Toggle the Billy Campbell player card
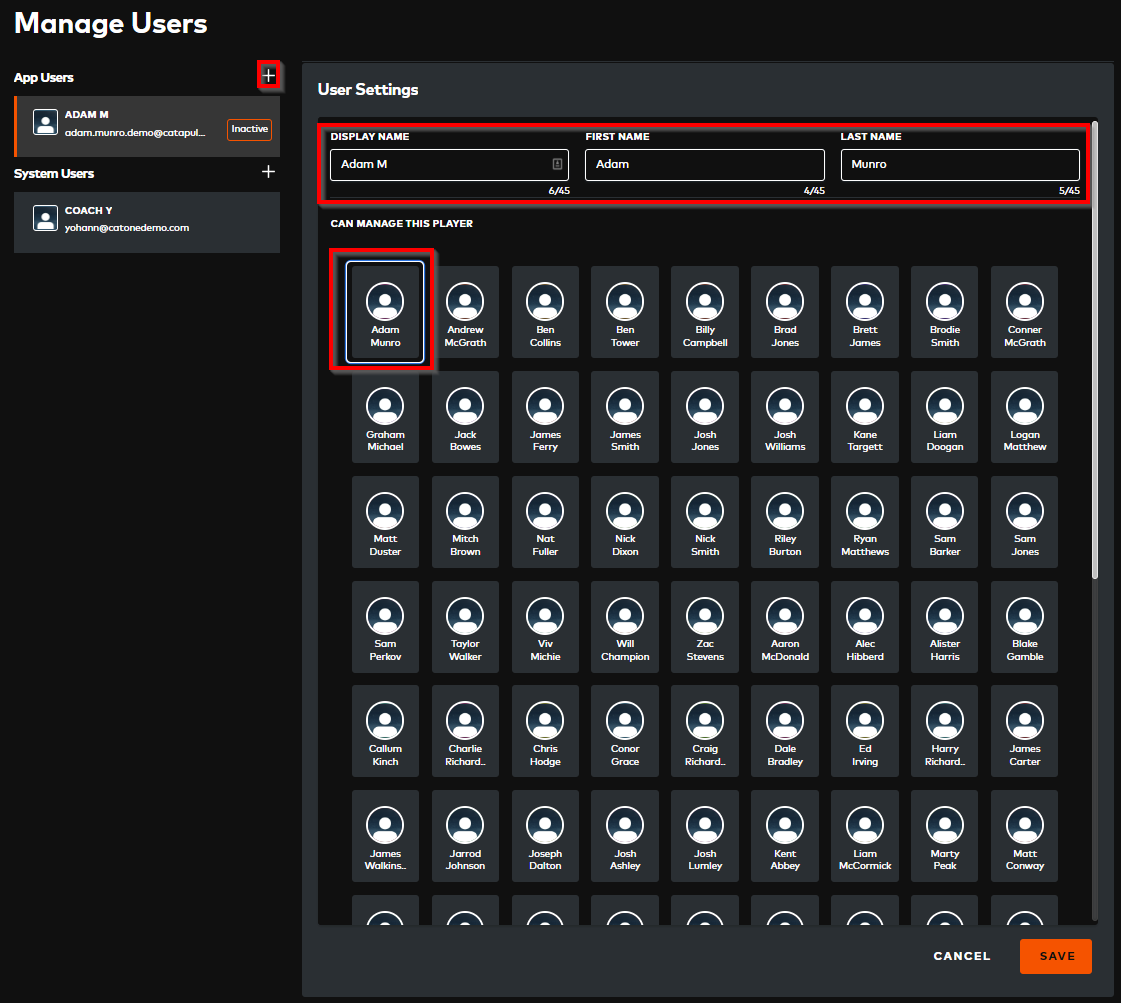 [705, 312]
